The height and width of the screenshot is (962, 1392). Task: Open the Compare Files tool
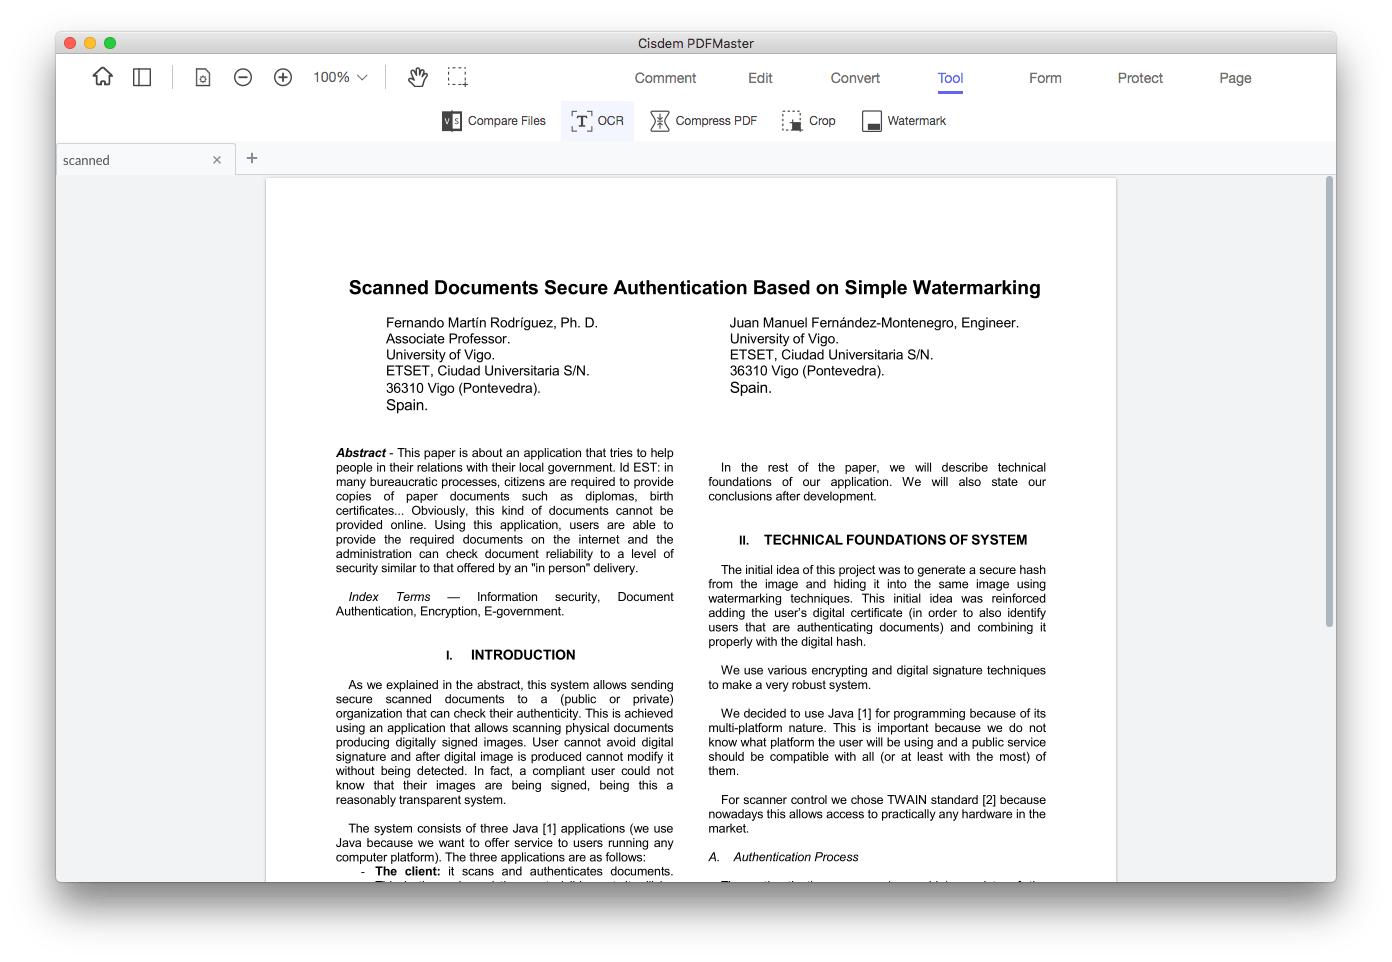click(493, 120)
